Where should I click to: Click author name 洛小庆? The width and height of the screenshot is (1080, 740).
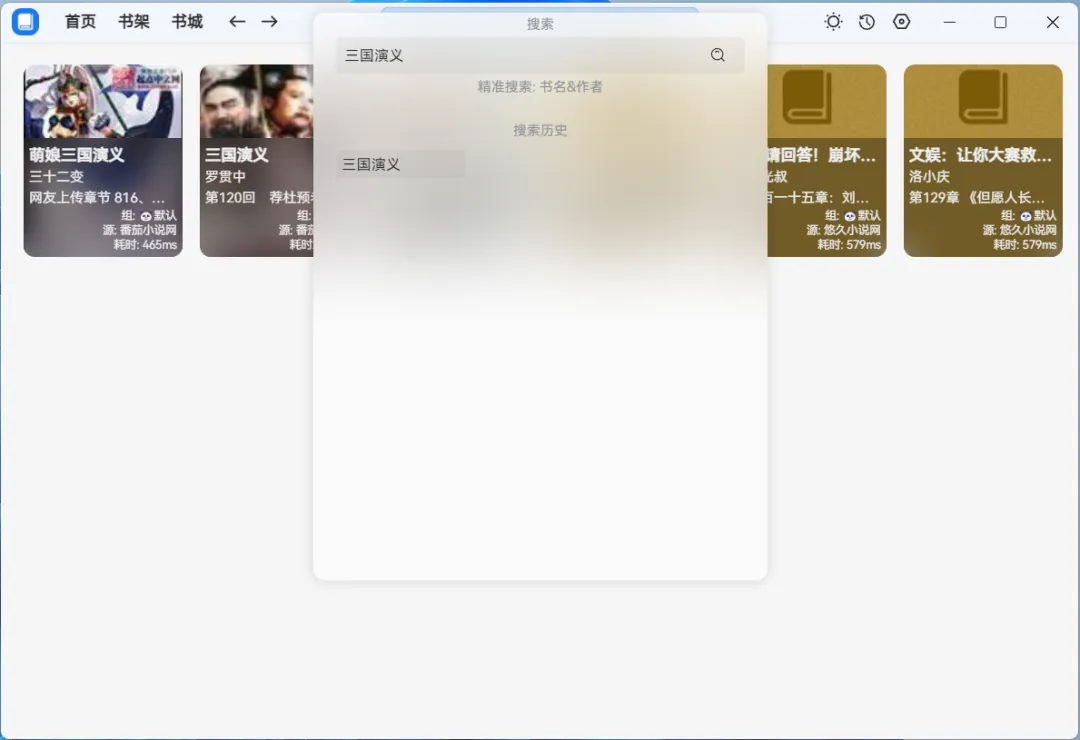pyautogui.click(x=929, y=177)
